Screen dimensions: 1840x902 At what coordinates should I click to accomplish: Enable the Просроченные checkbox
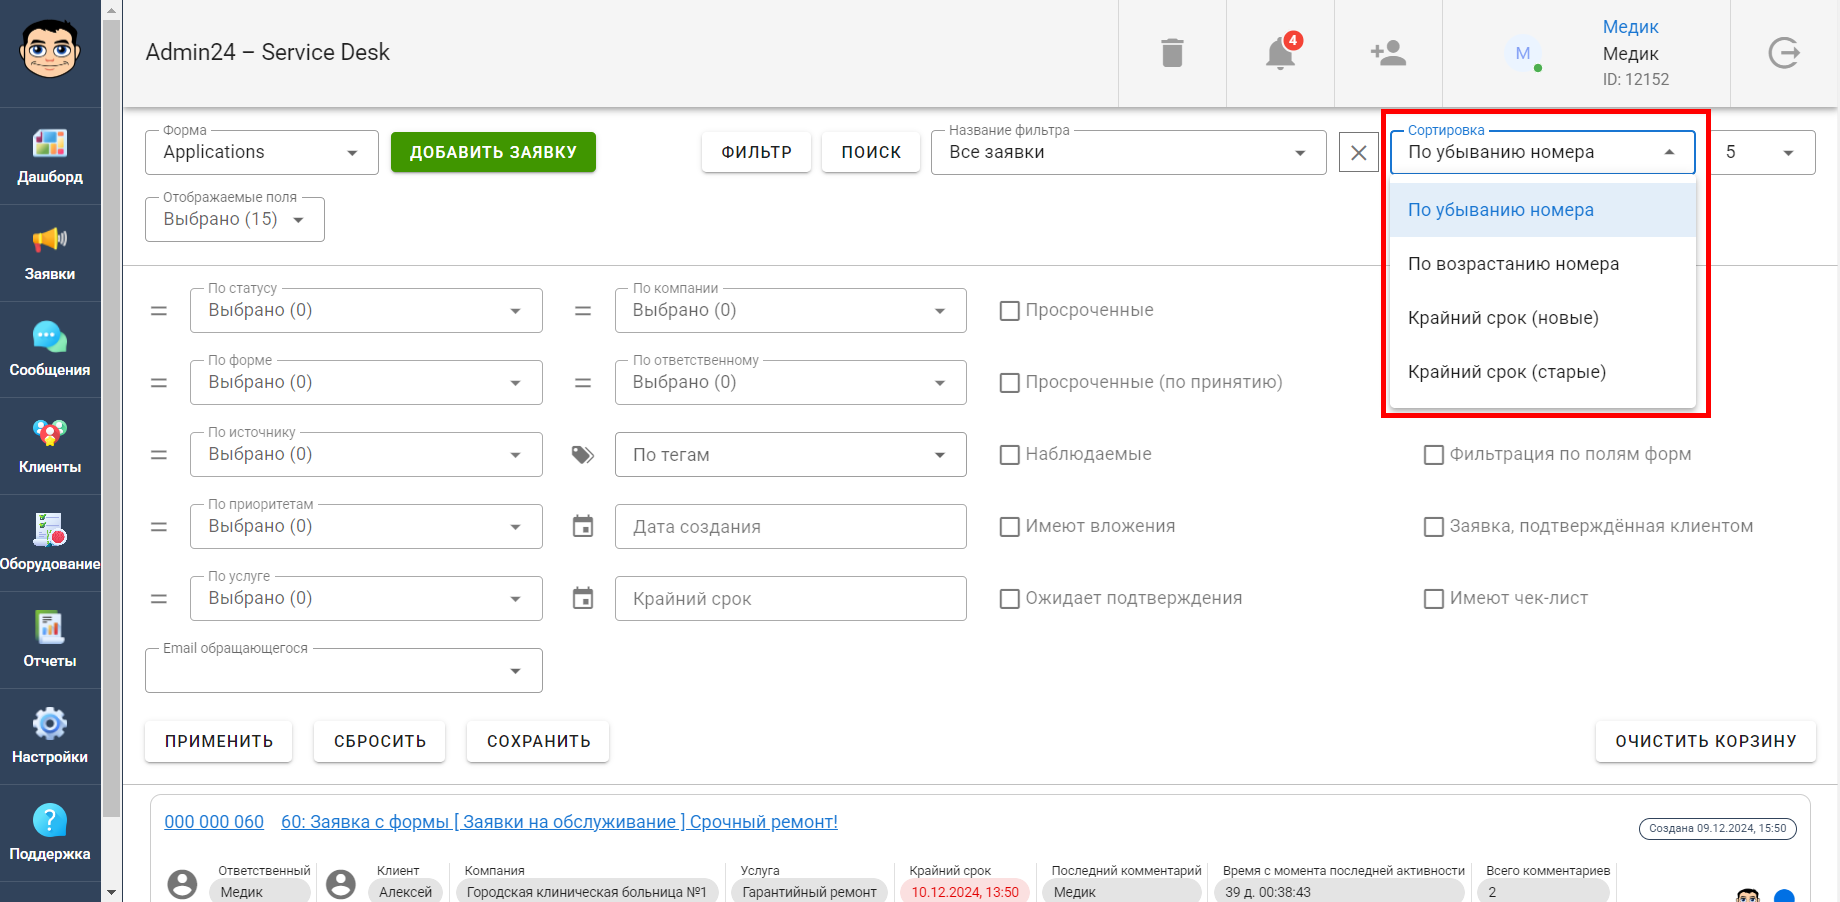coord(1010,311)
